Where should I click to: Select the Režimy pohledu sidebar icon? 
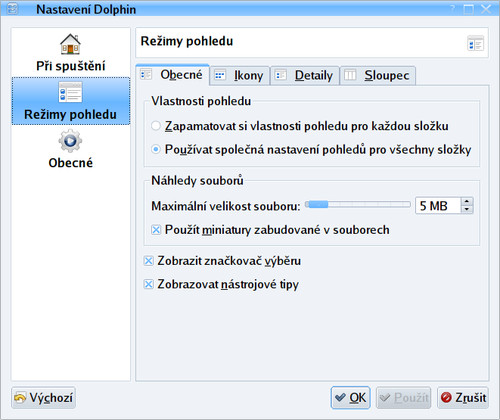(x=70, y=92)
